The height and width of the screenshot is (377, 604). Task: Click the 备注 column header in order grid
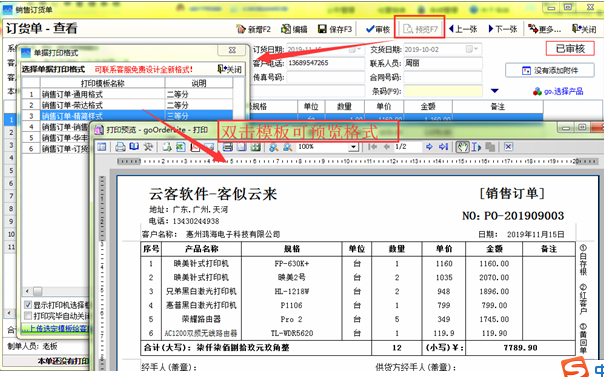tap(498, 107)
